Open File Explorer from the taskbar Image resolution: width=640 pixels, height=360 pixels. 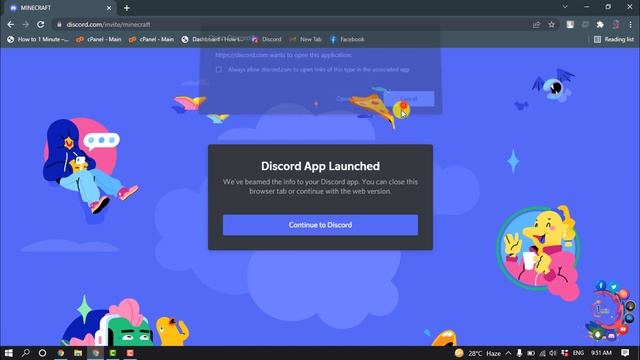(x=78, y=353)
